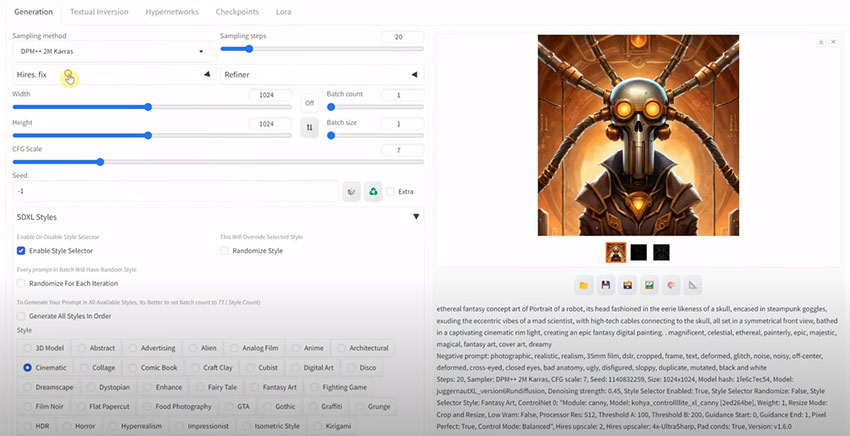The height and width of the screenshot is (436, 850).
Task: Click the Off aspect ratio button
Action: point(309,102)
